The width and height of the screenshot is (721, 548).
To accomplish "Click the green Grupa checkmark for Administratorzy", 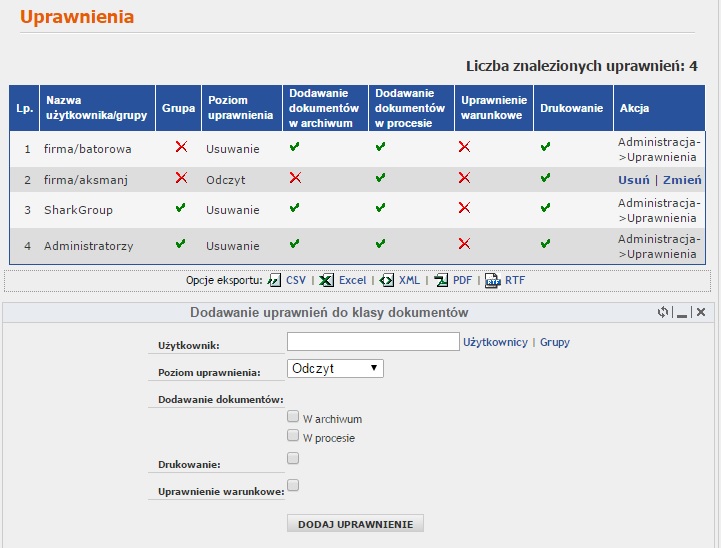I will (x=181, y=243).
